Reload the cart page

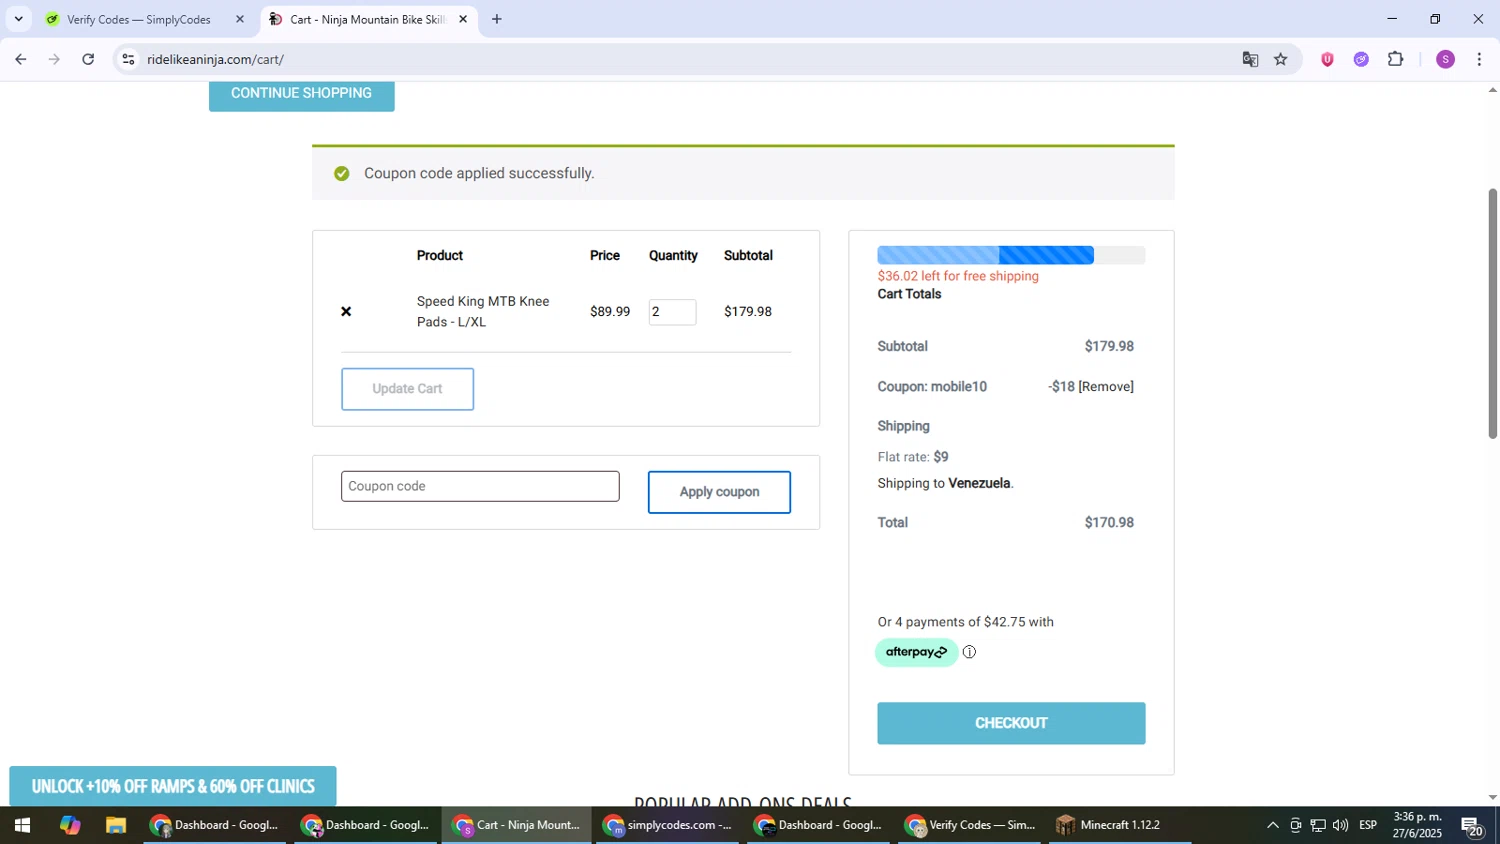tap(88, 59)
